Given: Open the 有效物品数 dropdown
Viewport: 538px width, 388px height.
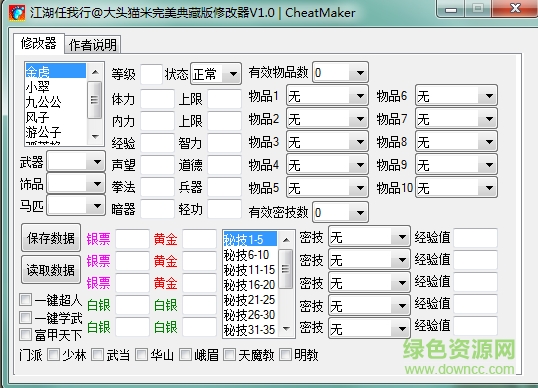Looking at the screenshot, I should point(340,73).
